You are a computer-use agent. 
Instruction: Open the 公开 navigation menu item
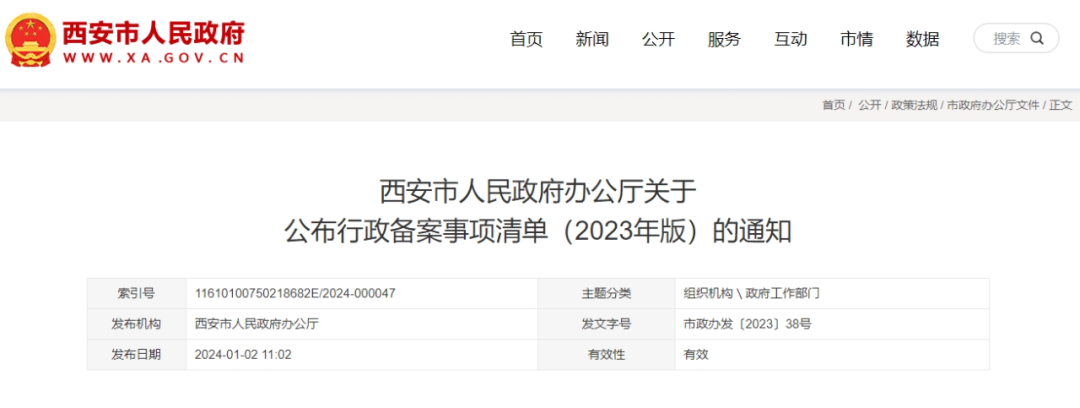pyautogui.click(x=658, y=39)
